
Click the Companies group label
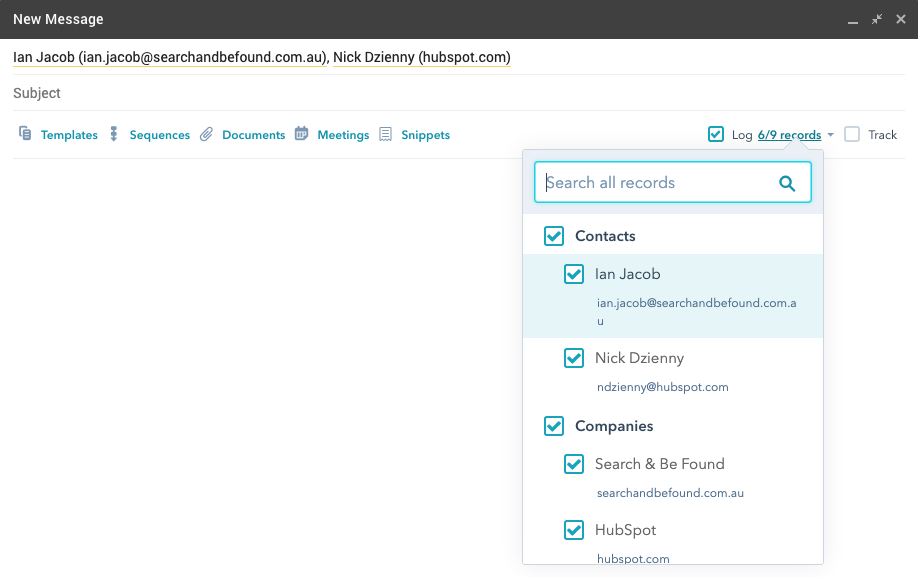pos(614,426)
